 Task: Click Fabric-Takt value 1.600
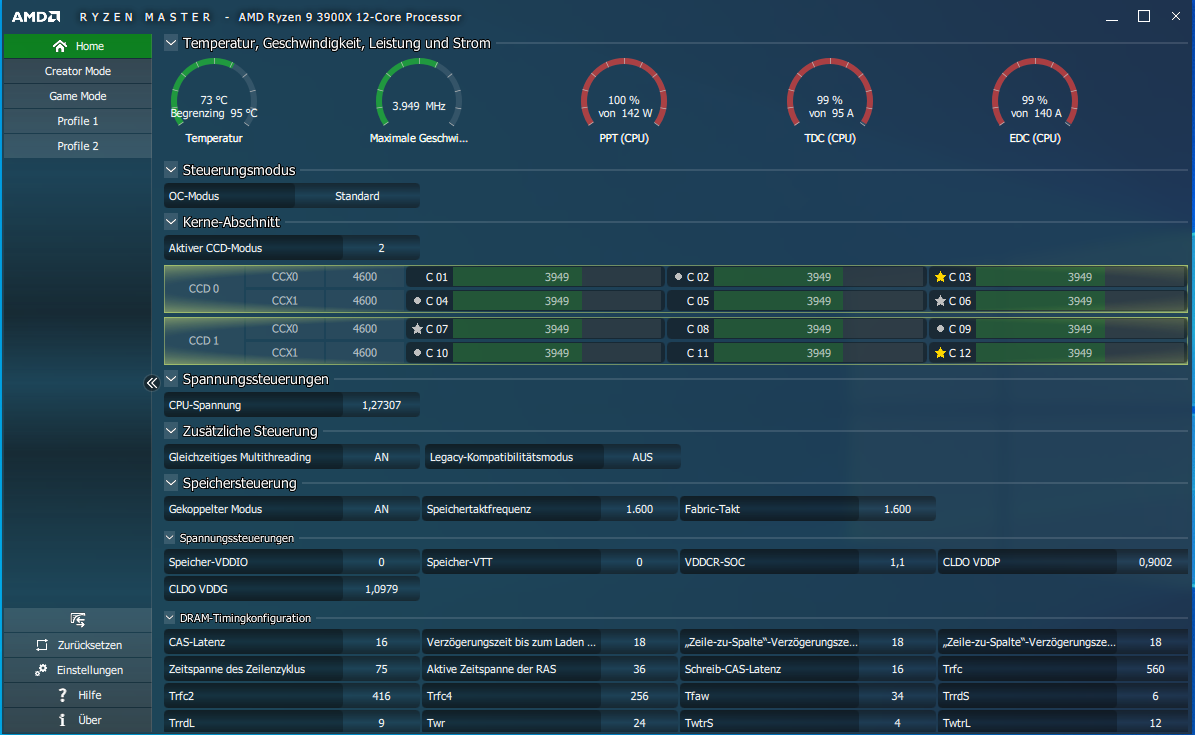[x=897, y=509]
